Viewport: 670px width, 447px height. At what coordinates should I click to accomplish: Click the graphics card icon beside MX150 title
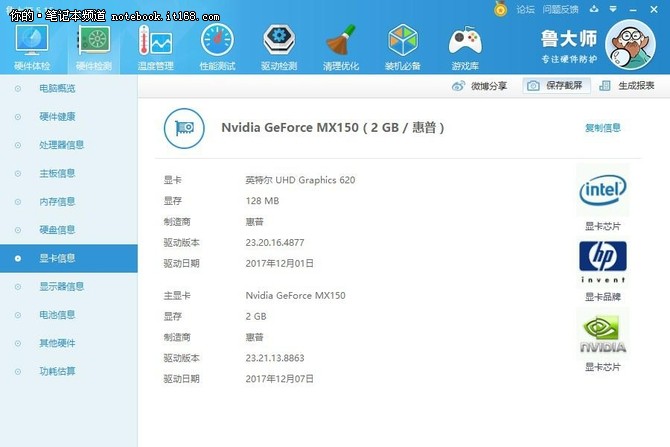[x=184, y=128]
